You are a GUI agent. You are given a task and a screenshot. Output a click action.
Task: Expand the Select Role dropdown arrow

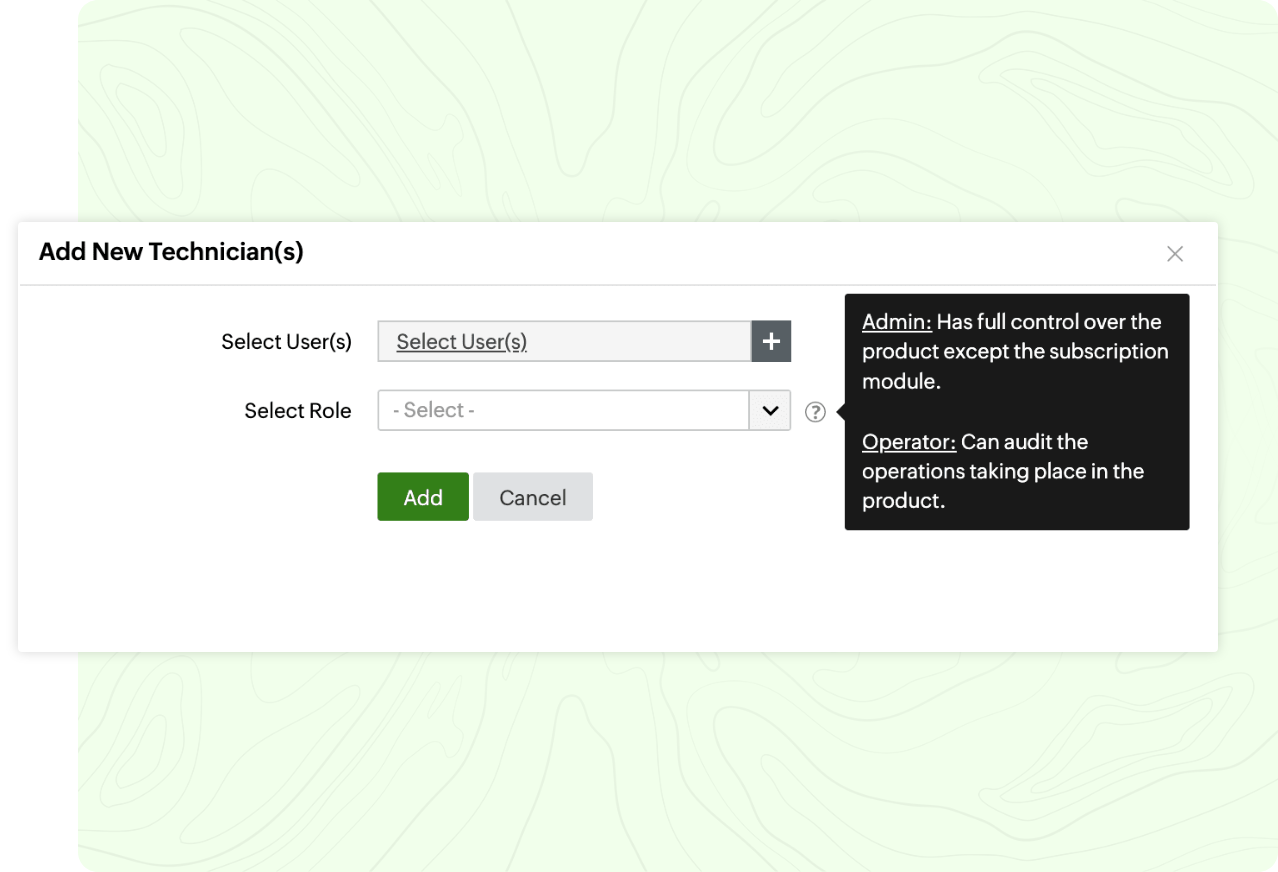pos(770,410)
